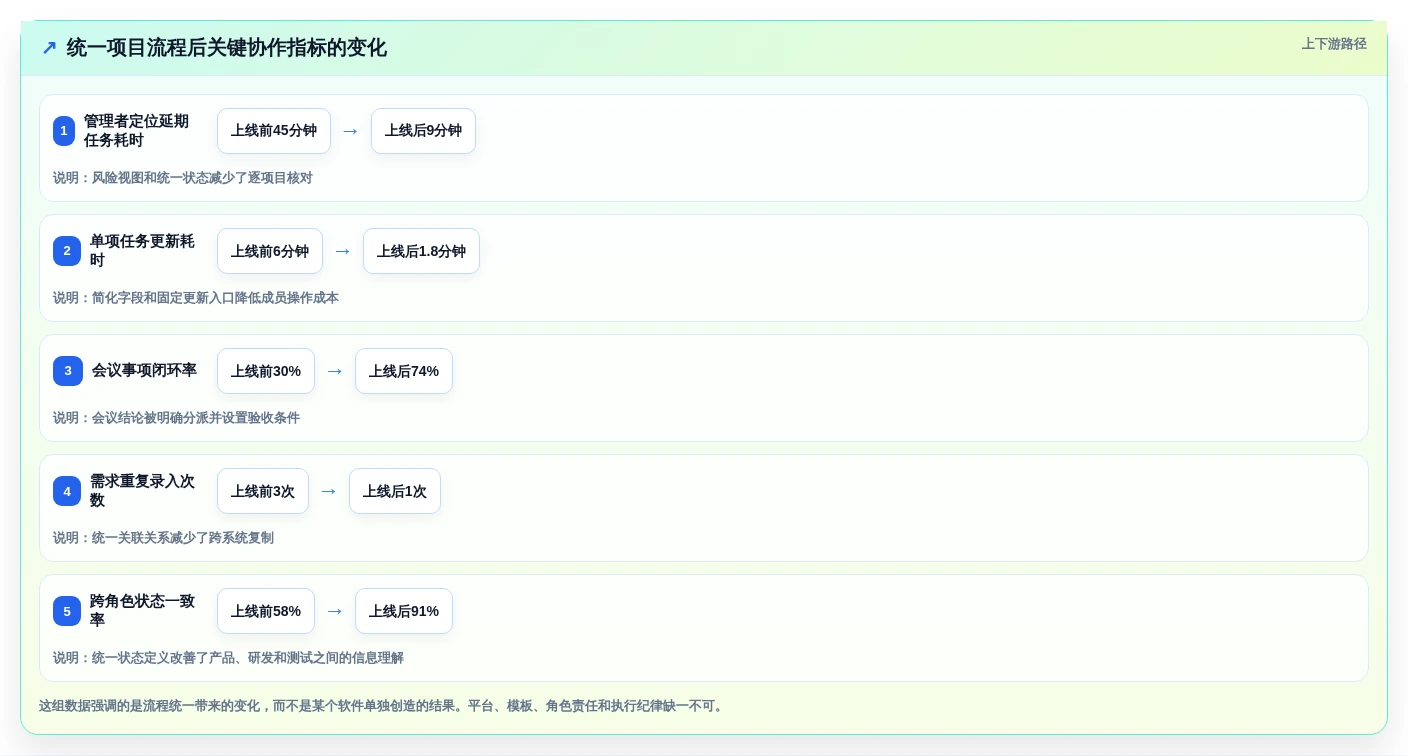Select the 上线后1.8分钟 chip
The height and width of the screenshot is (756, 1408).
(421, 251)
